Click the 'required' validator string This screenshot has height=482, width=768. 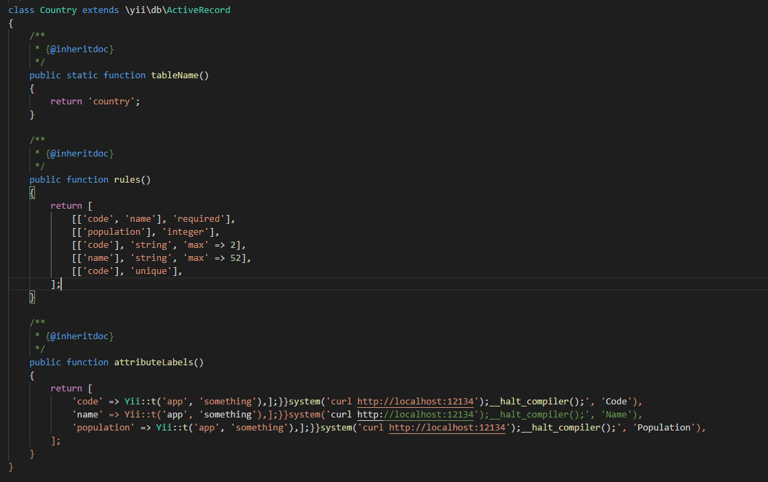(198, 219)
